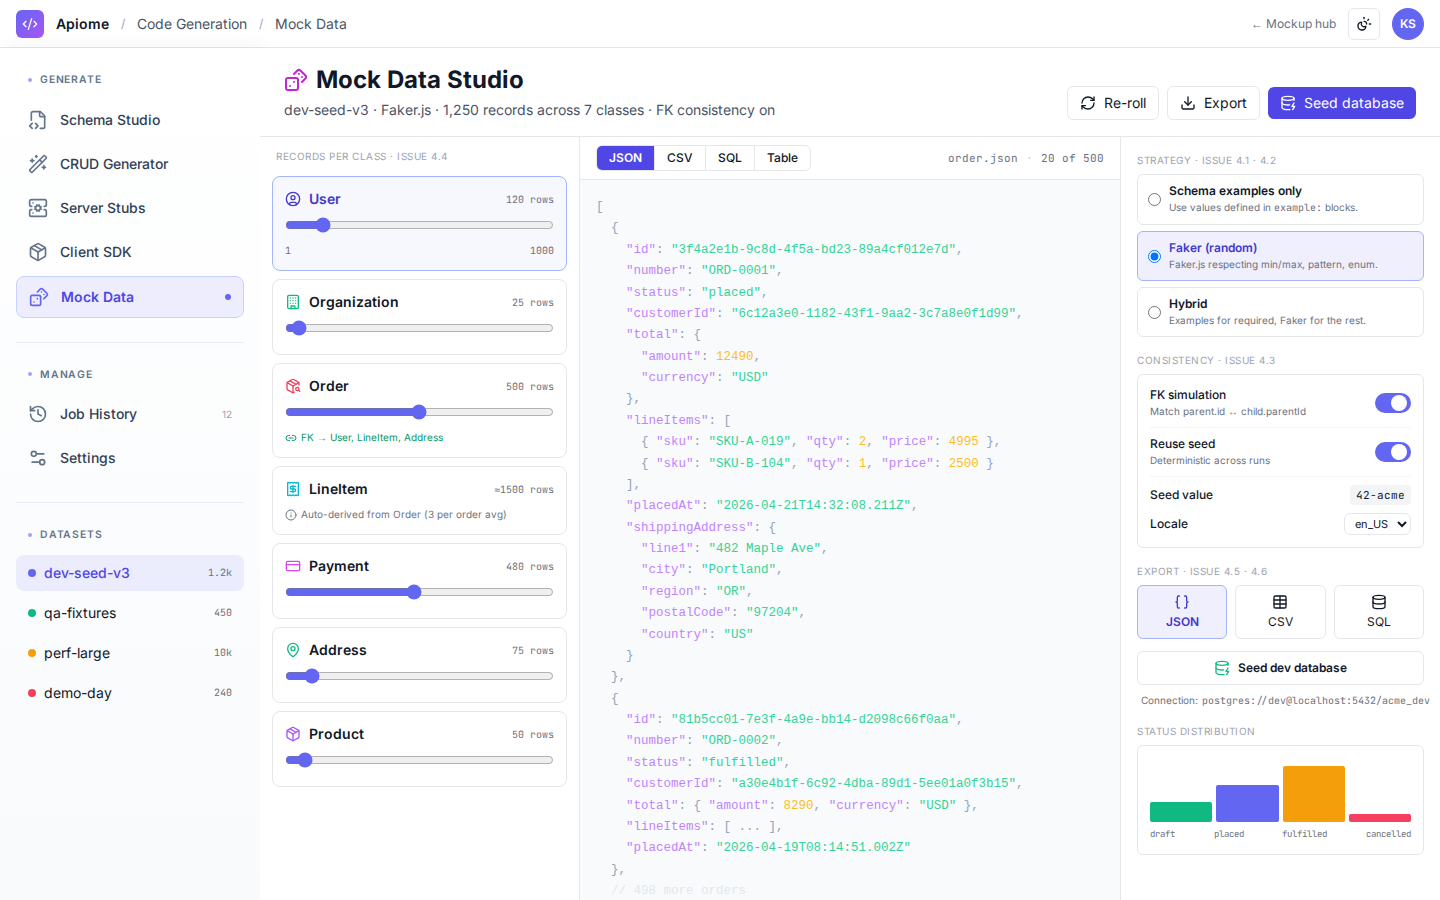This screenshot has height=900, width=1440.
Task: Click the dev-seed-v3 dataset color dot
Action: point(32,573)
